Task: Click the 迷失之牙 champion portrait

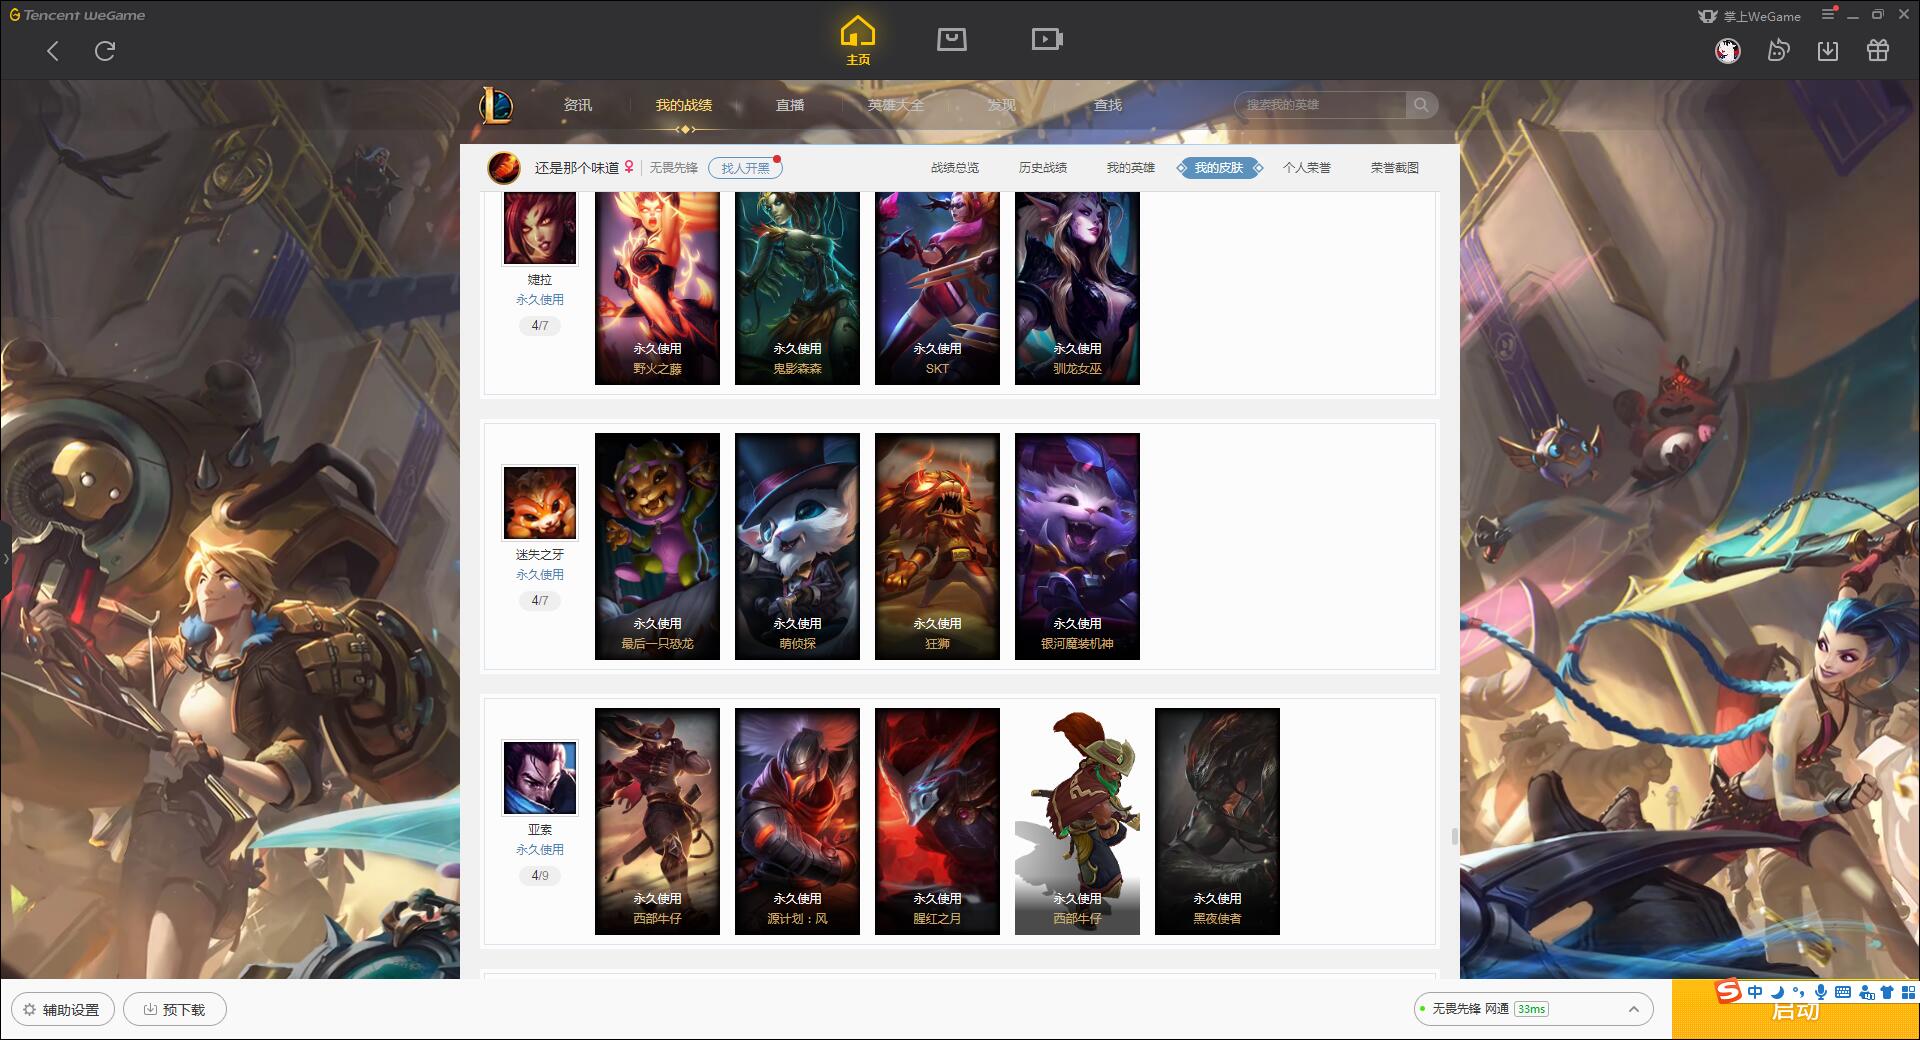Action: (x=540, y=503)
